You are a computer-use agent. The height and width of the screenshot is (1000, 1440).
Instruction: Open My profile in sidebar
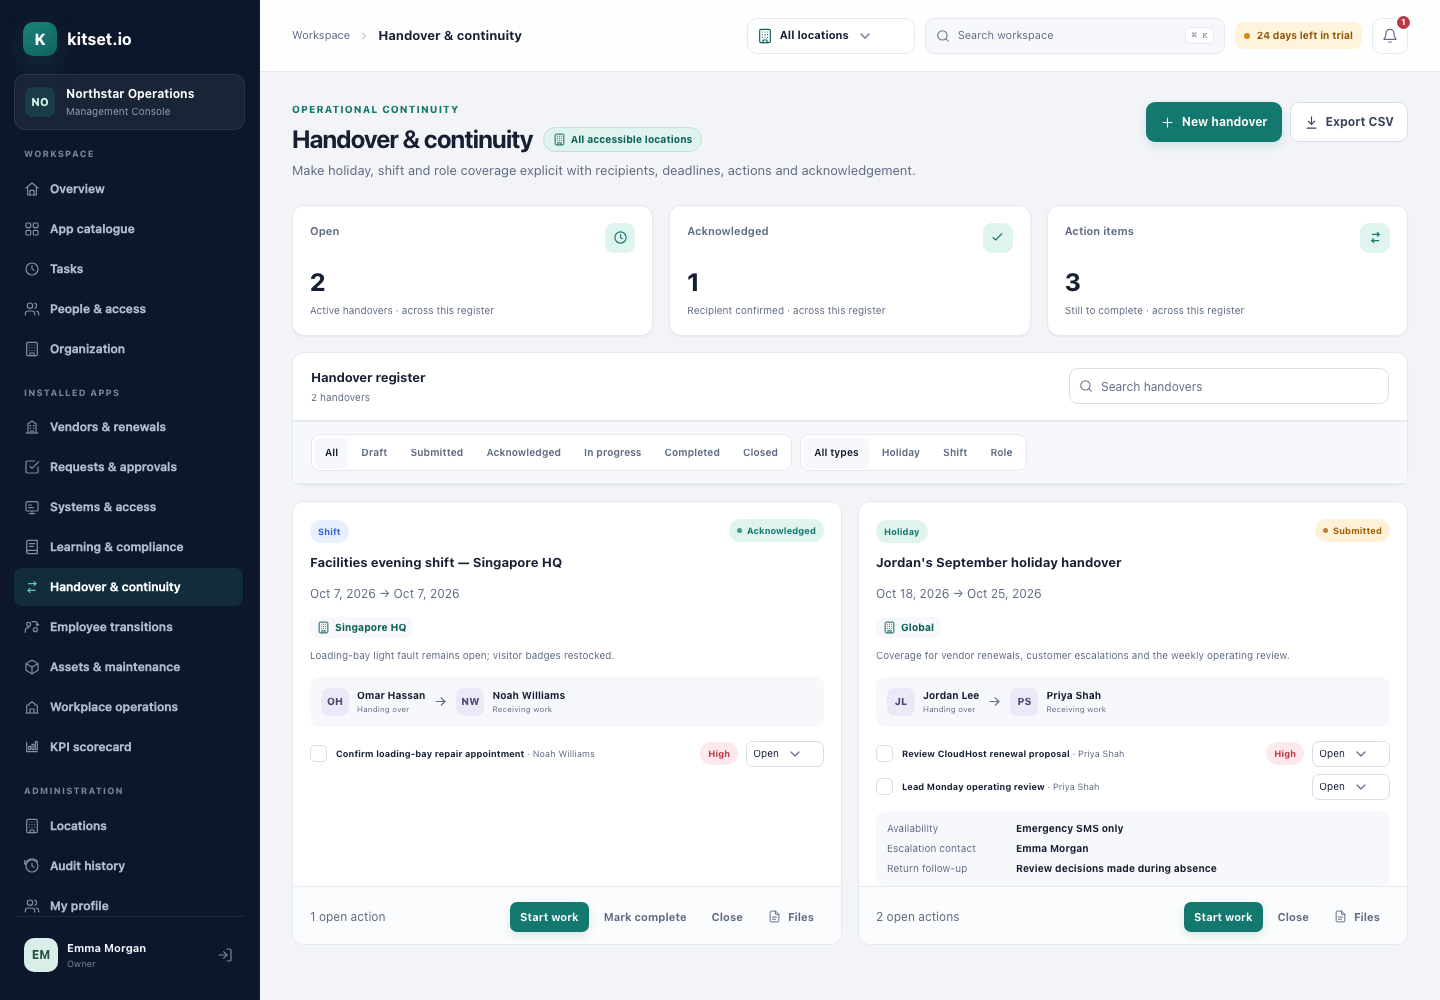pos(128,906)
